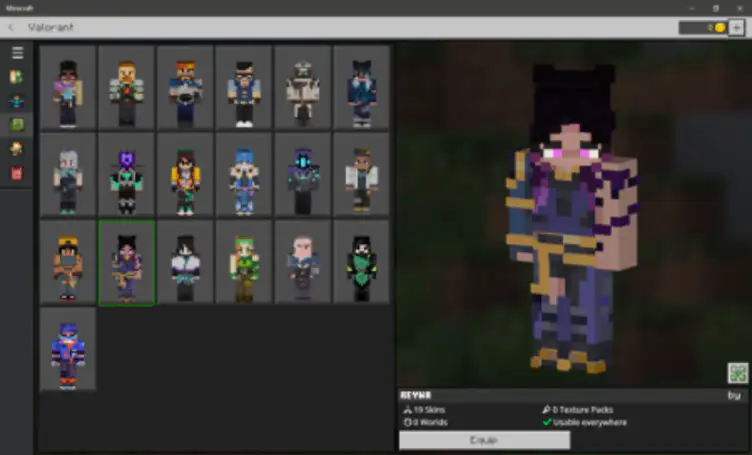Click the coin balance display
Screen dimensions: 752x455
(x=703, y=28)
